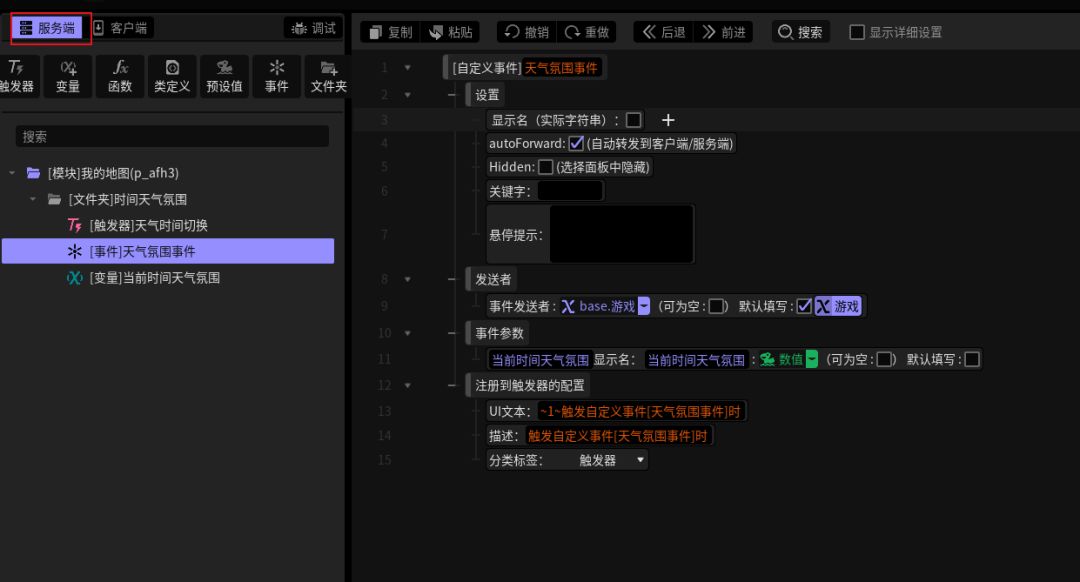This screenshot has width=1080, height=582.
Task: Click the 天气氛围事件 event name on line 1
Action: (x=561, y=67)
